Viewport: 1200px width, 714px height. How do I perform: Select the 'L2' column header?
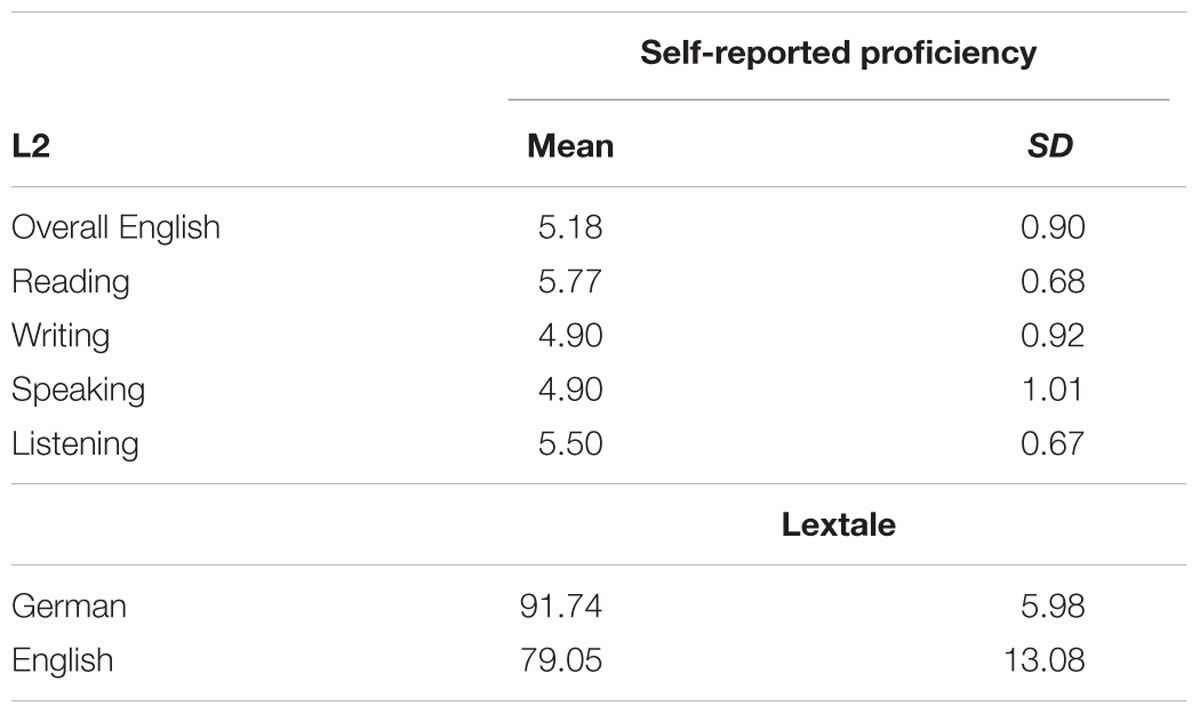pyautogui.click(x=30, y=146)
